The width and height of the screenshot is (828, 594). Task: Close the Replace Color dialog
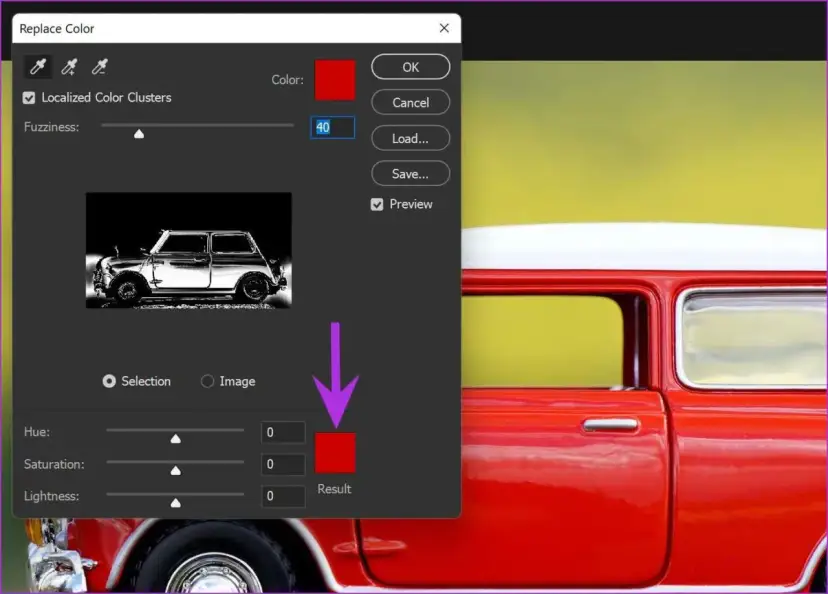tap(444, 28)
